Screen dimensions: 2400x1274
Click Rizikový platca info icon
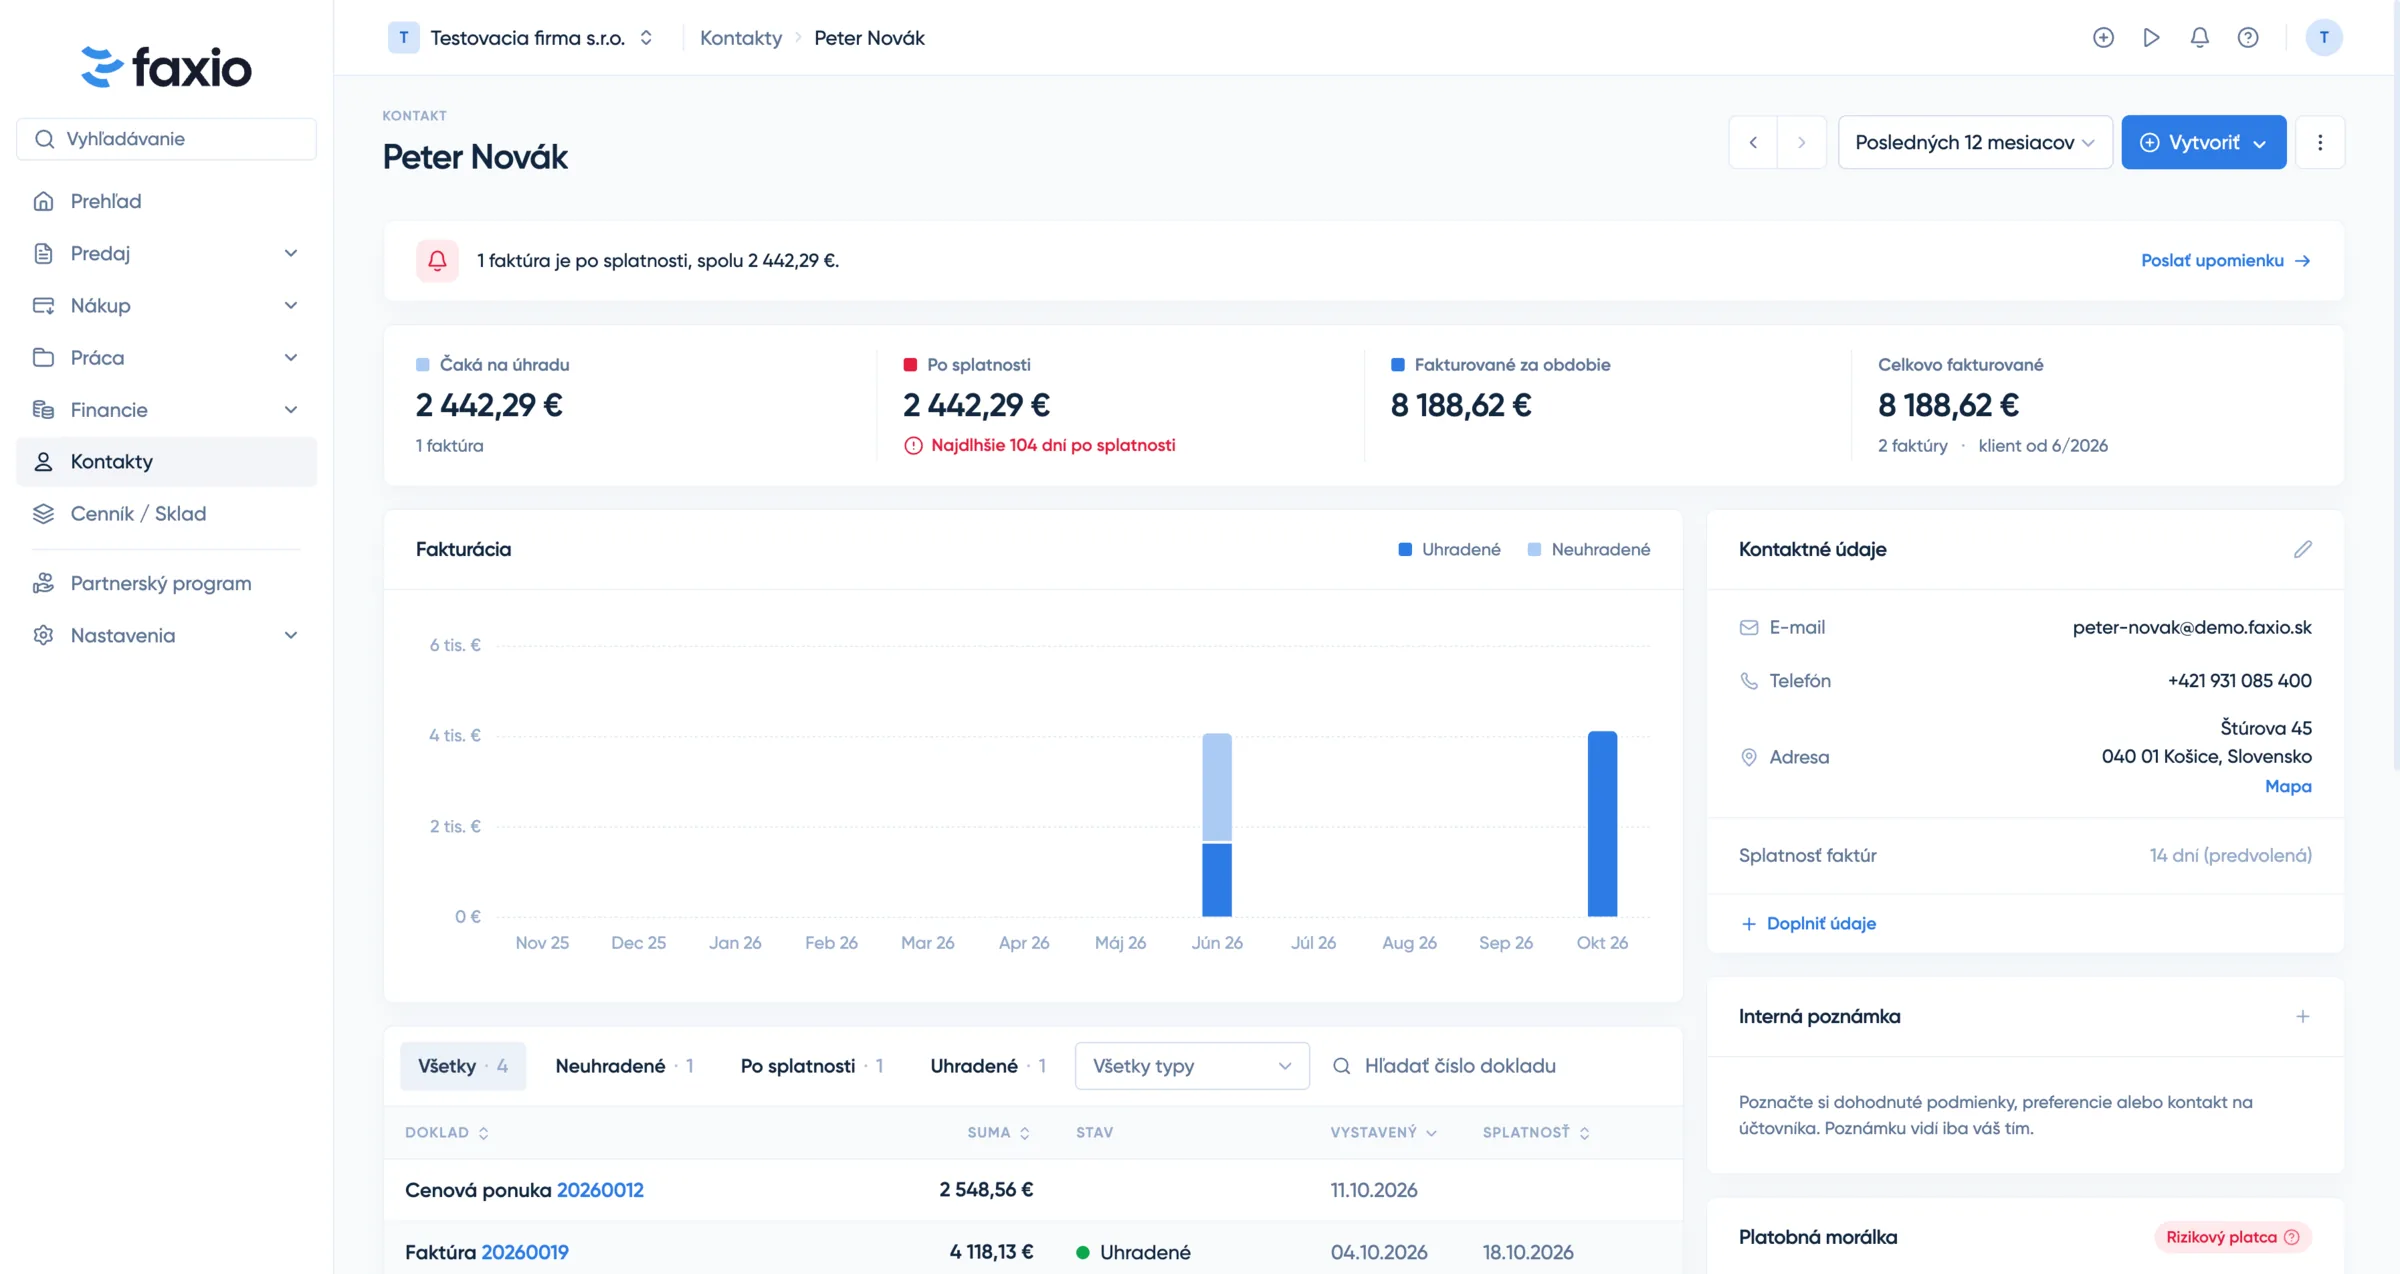click(2291, 1237)
